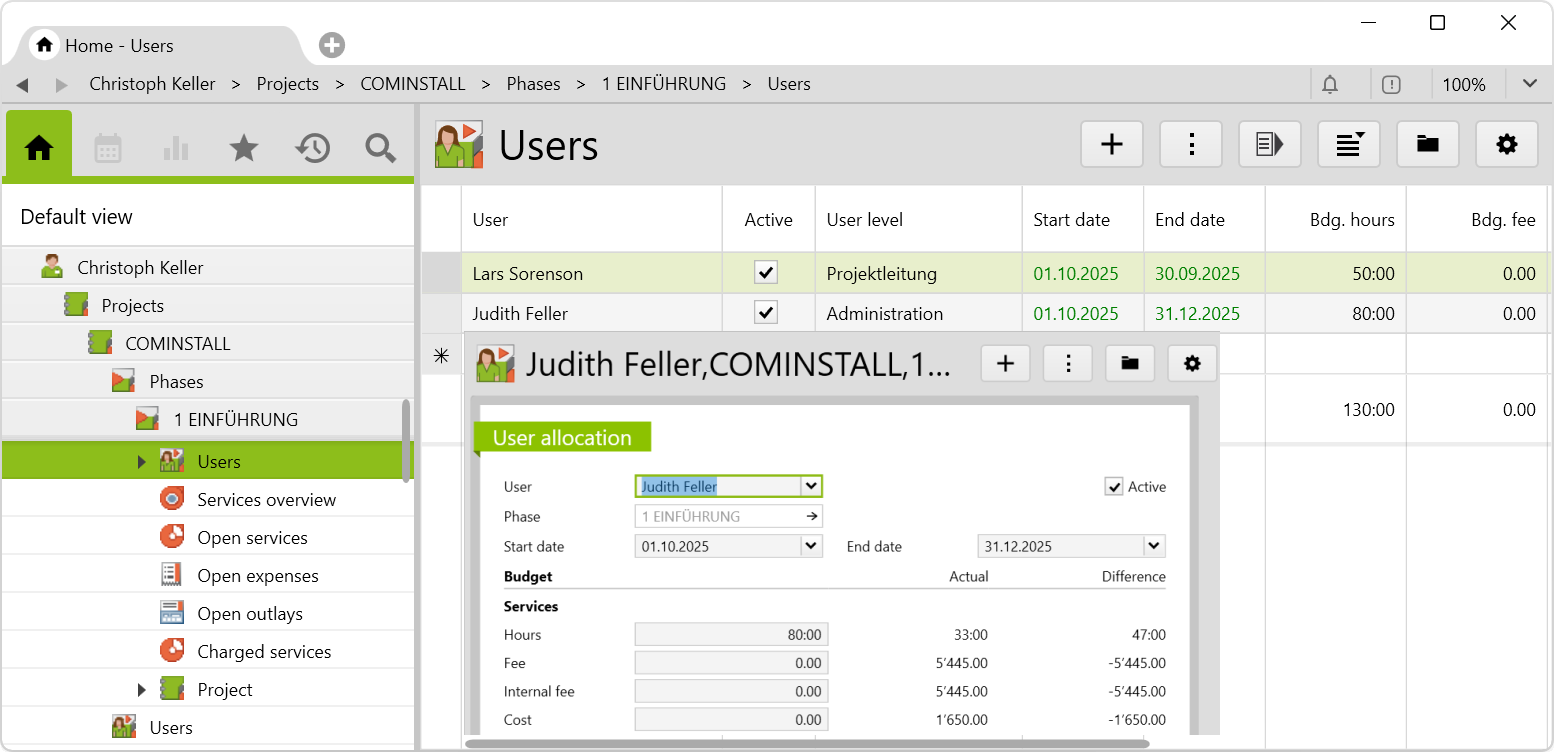Add a new user with the main plus button
Viewport: 1554px width, 752px height.
click(x=1112, y=145)
